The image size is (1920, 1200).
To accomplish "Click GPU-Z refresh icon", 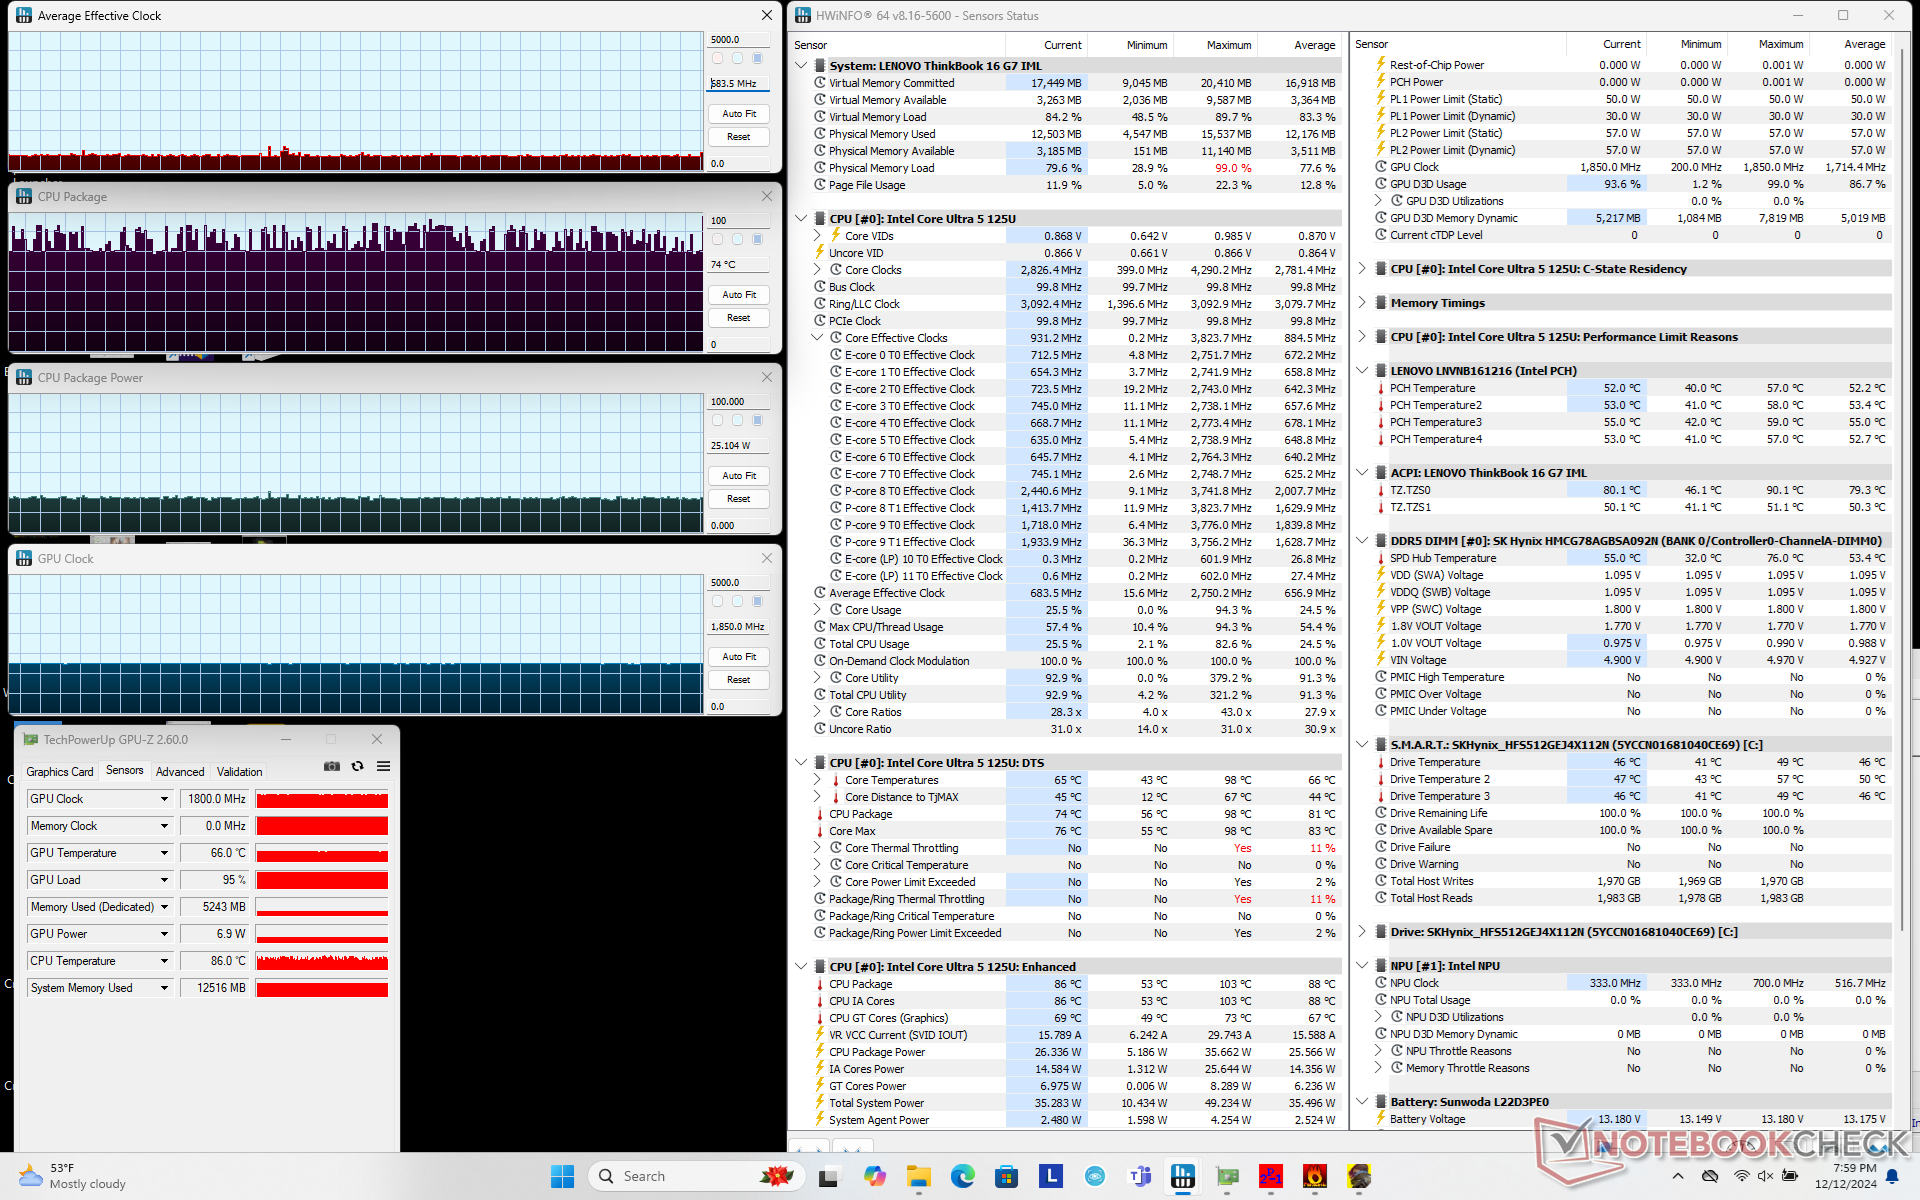I will pyautogui.click(x=358, y=767).
